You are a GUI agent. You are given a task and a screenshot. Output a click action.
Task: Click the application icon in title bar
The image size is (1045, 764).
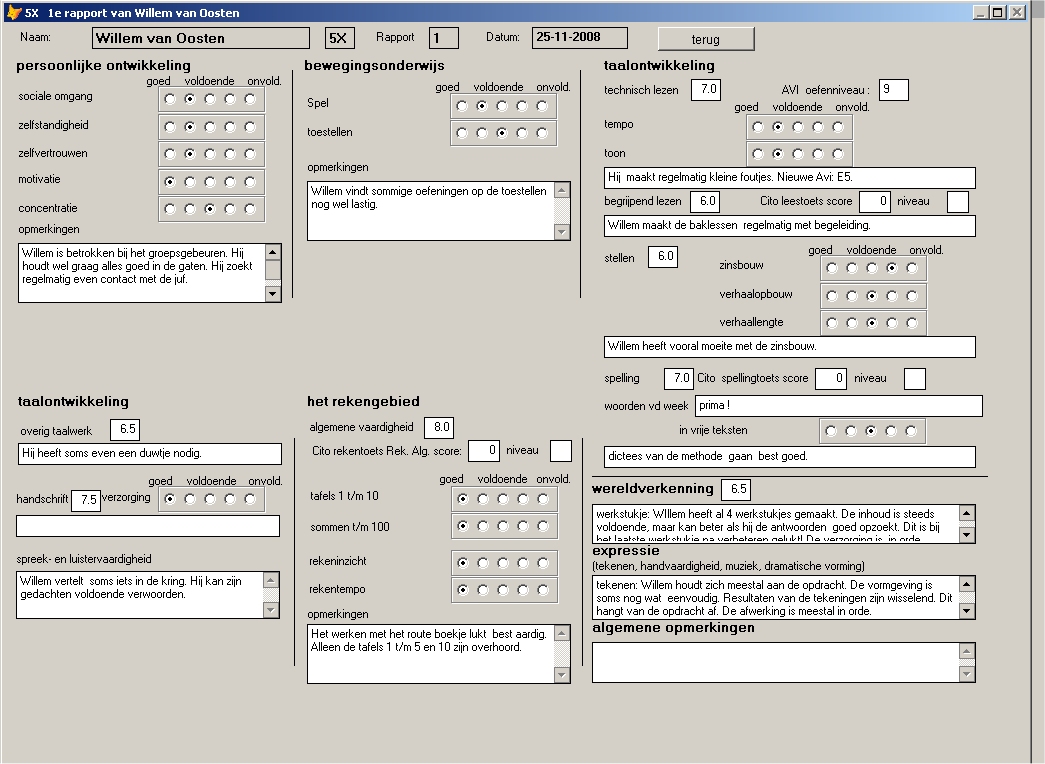point(11,13)
